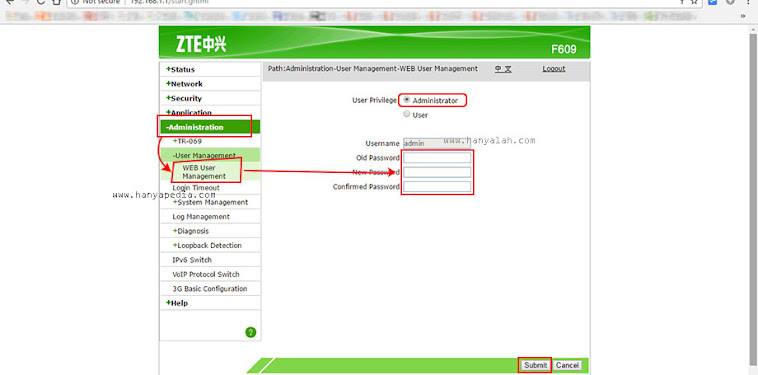Expand the Loopback Detection submenu

tap(207, 245)
